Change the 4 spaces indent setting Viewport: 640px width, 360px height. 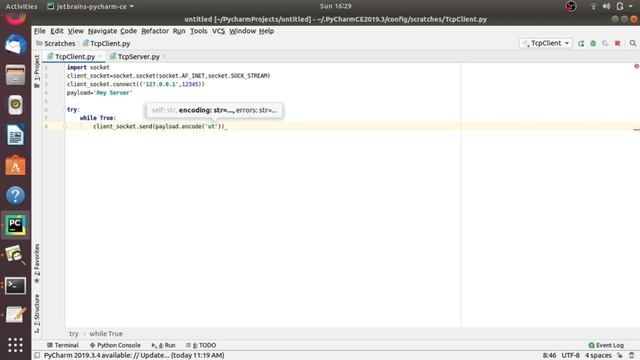point(598,356)
